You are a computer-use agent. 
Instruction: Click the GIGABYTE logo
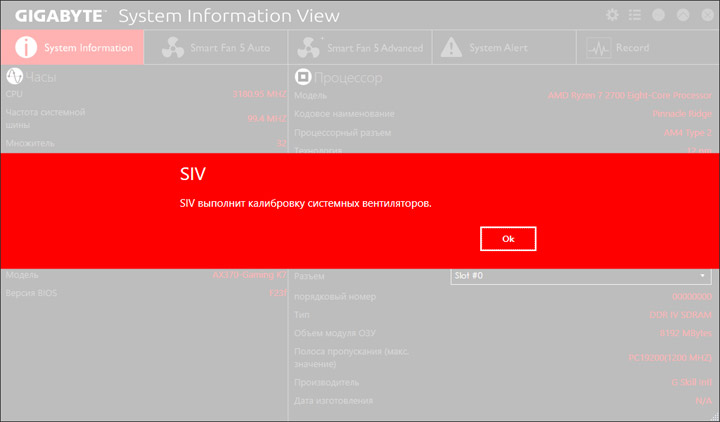(59, 16)
